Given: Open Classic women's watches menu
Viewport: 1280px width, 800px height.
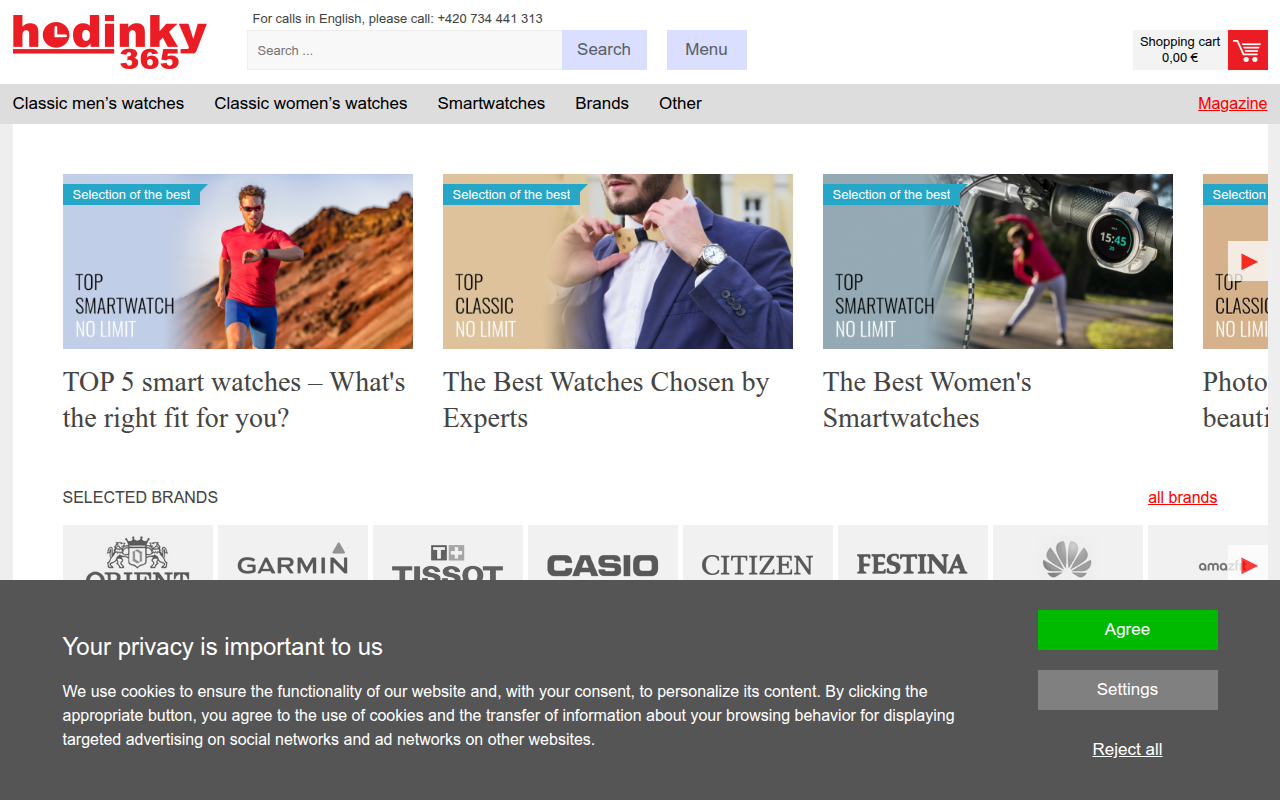Looking at the screenshot, I should click(x=311, y=103).
